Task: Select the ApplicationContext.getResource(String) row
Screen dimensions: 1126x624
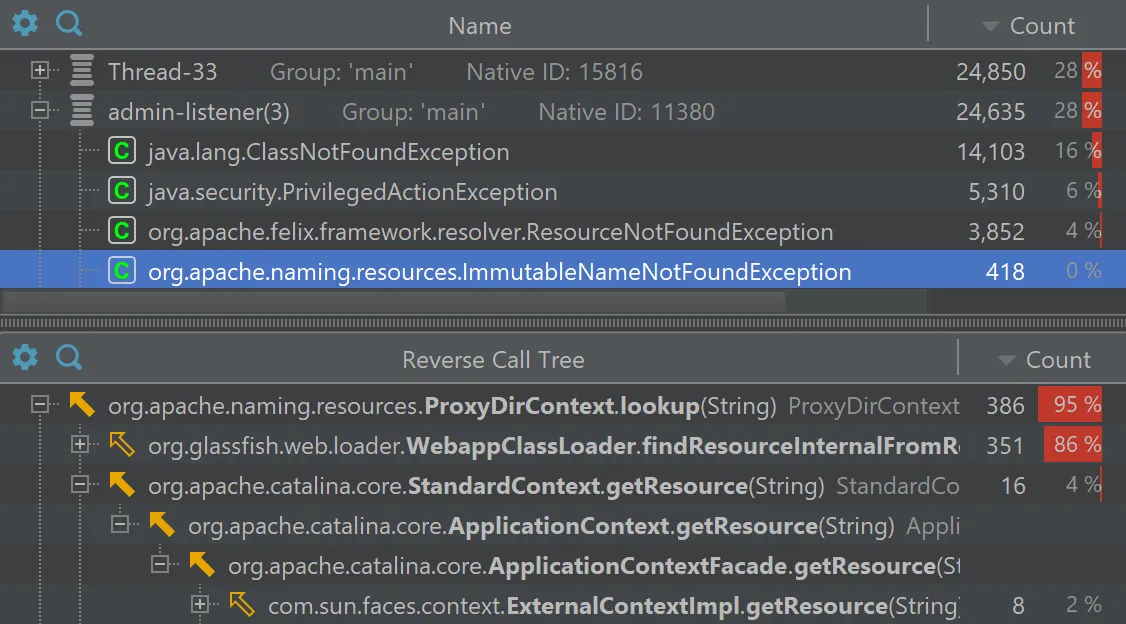Action: (563, 526)
